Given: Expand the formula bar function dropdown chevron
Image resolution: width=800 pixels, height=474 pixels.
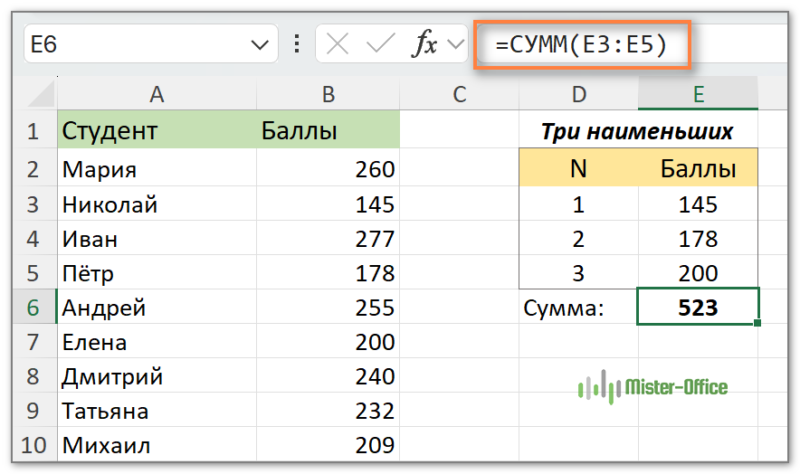Looking at the screenshot, I should click(457, 44).
